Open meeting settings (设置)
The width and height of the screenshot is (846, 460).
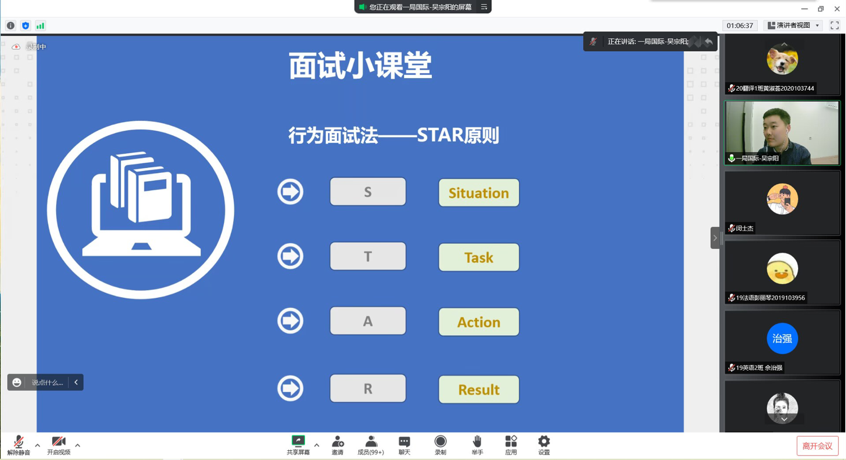544,444
